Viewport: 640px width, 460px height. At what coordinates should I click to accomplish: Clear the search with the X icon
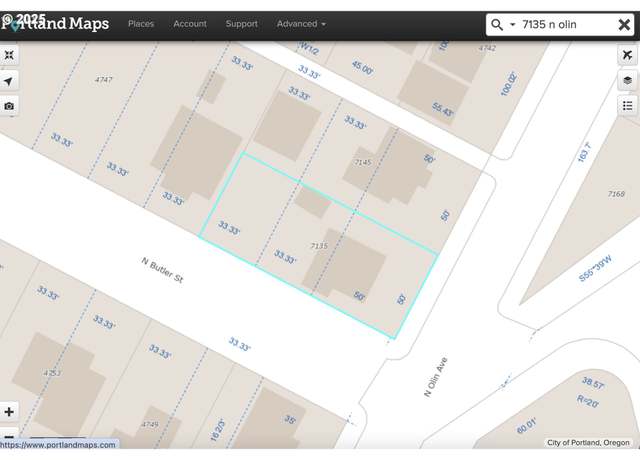[624, 24]
